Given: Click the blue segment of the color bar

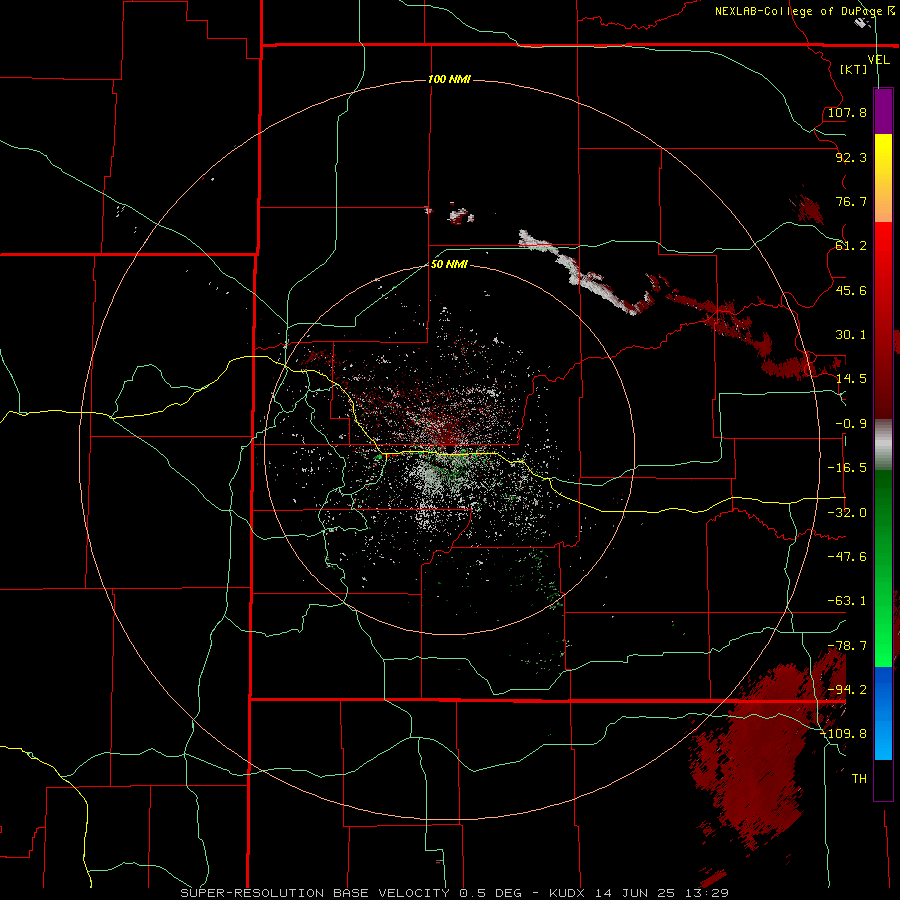Looking at the screenshot, I should 883,713.
